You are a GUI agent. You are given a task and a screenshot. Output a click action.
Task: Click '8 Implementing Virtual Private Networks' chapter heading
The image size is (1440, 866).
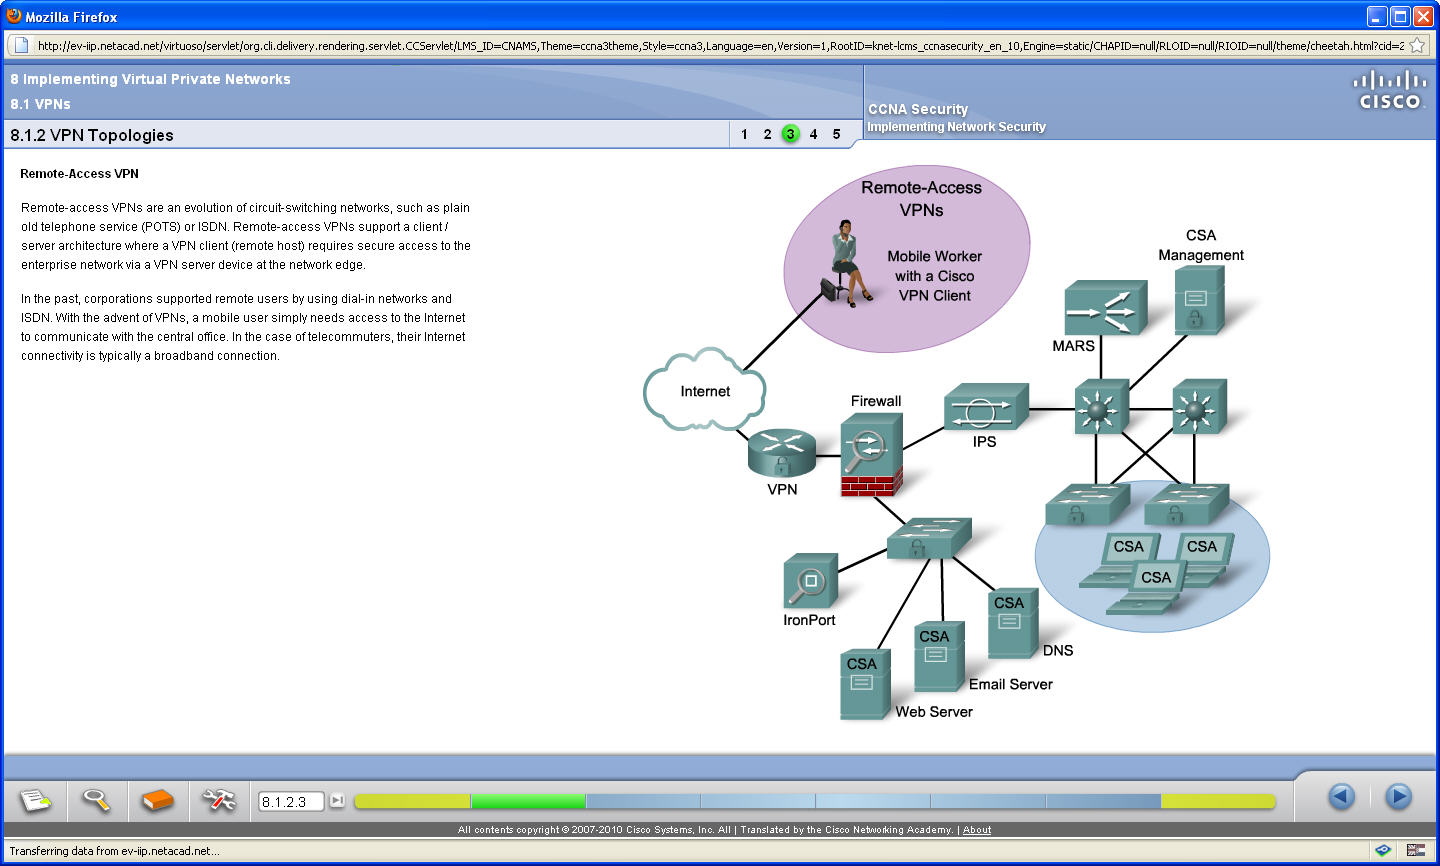[150, 79]
